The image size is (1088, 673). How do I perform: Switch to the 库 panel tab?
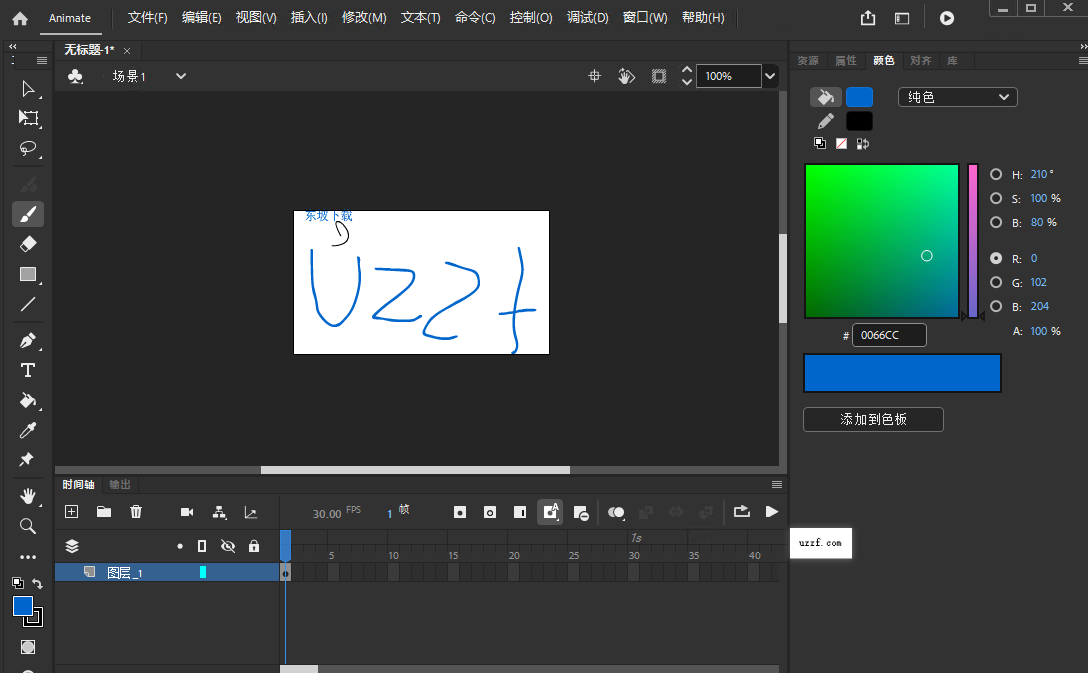[953, 60]
